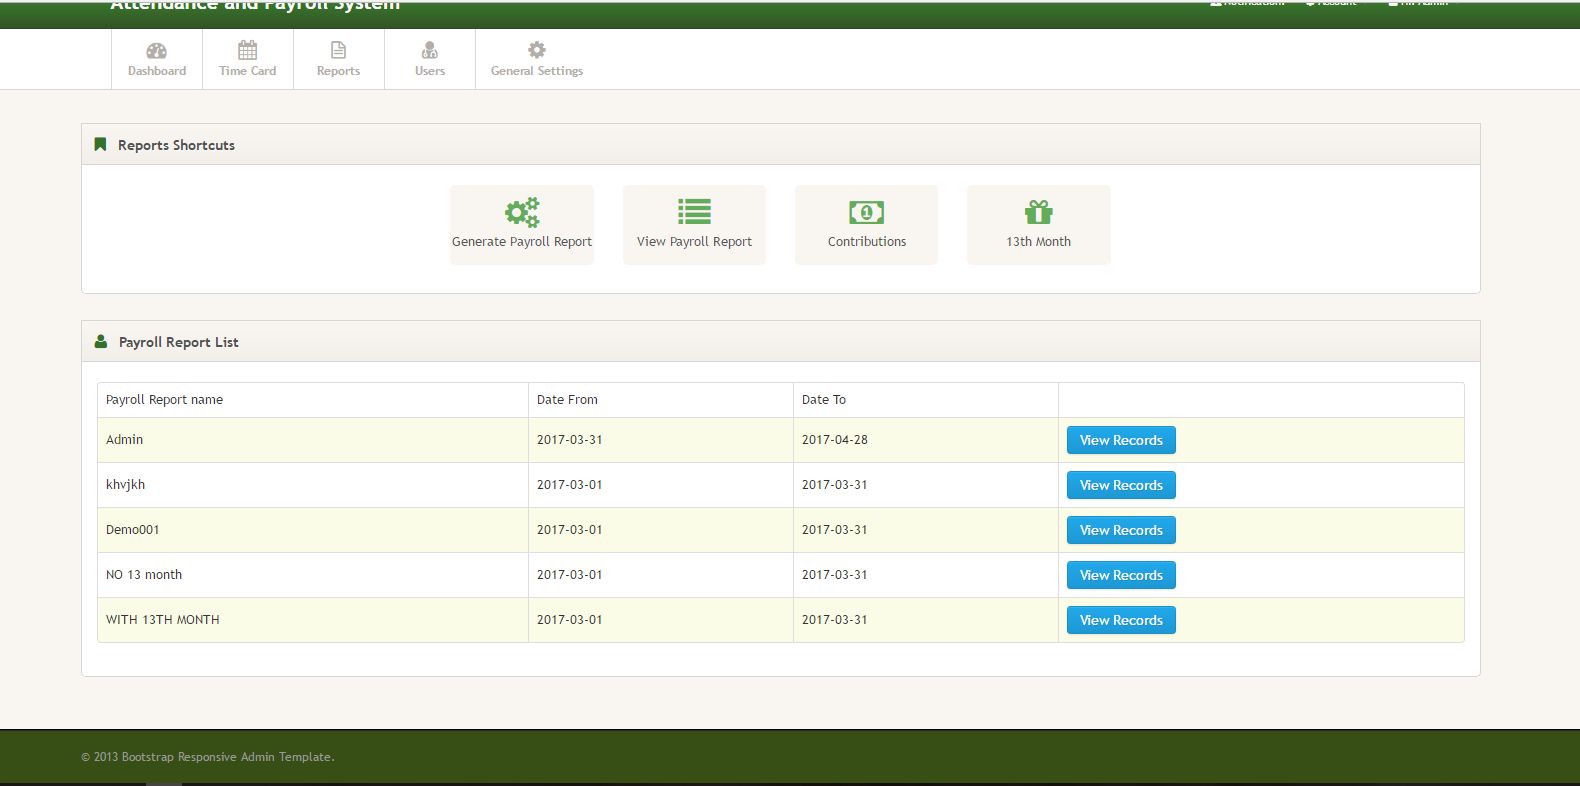The width and height of the screenshot is (1580, 786).
Task: Click the Admin row's 2017-03-31 Date From
Action: (x=661, y=440)
